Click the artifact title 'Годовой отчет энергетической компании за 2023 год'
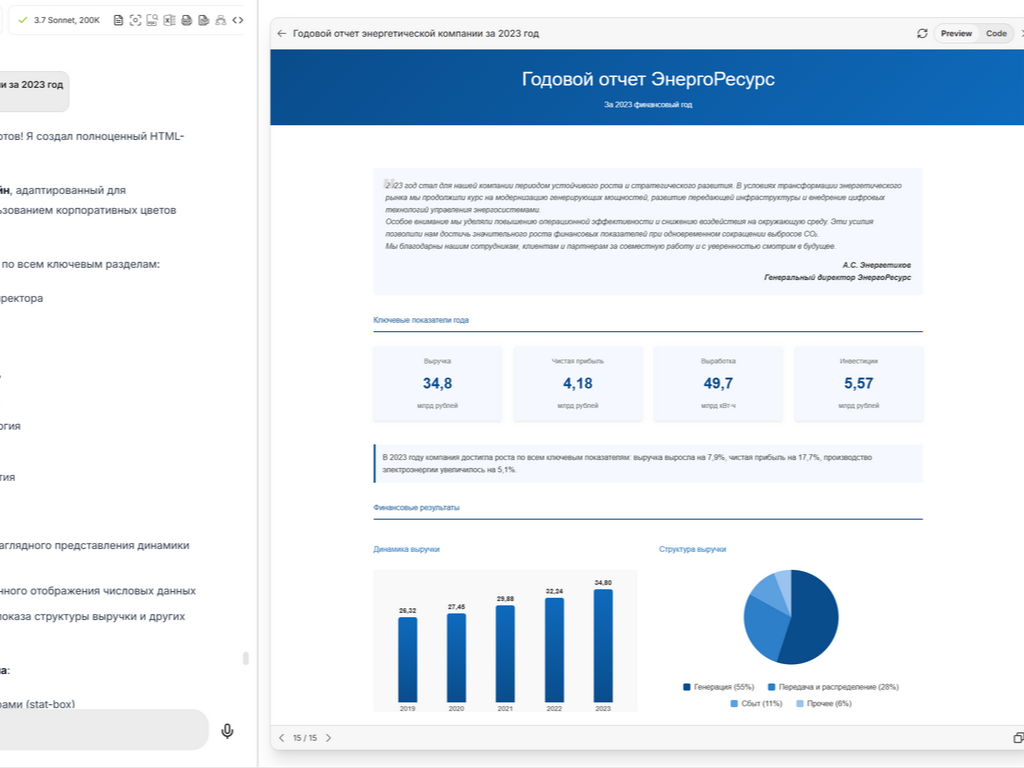Screen dimensions: 1024x768 coord(416,33)
